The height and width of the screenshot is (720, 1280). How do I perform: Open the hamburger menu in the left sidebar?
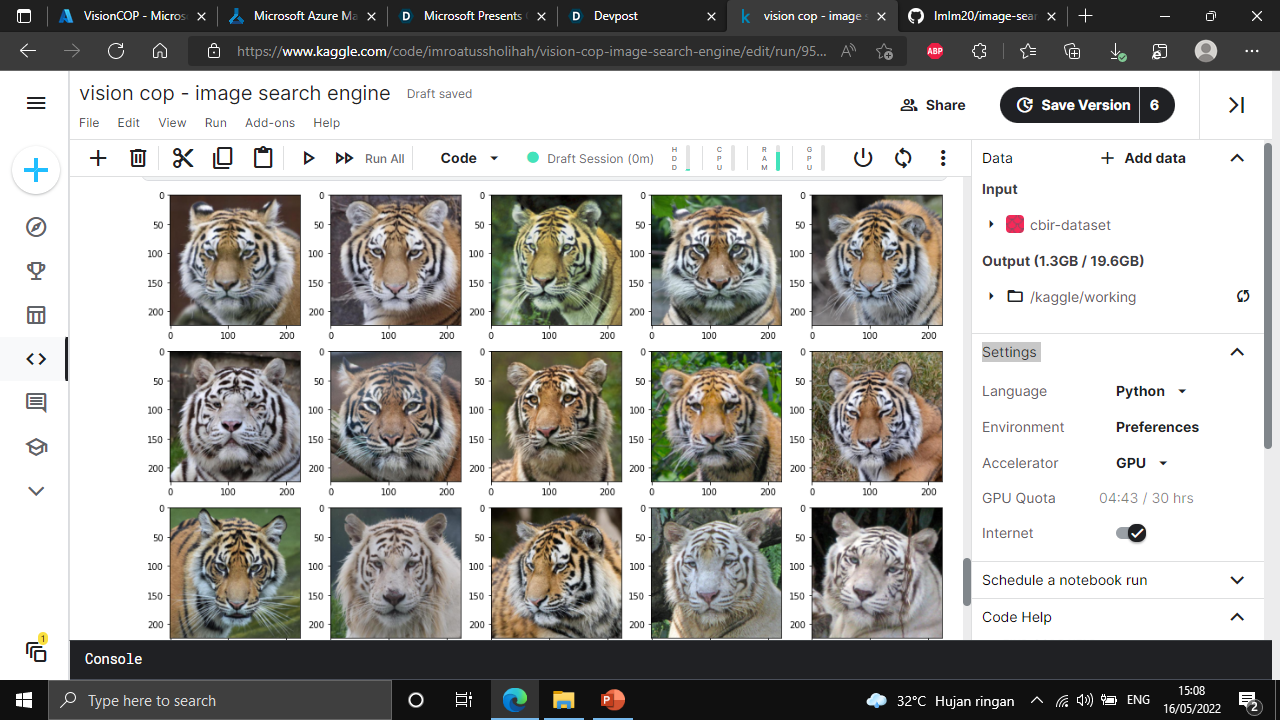coord(36,103)
